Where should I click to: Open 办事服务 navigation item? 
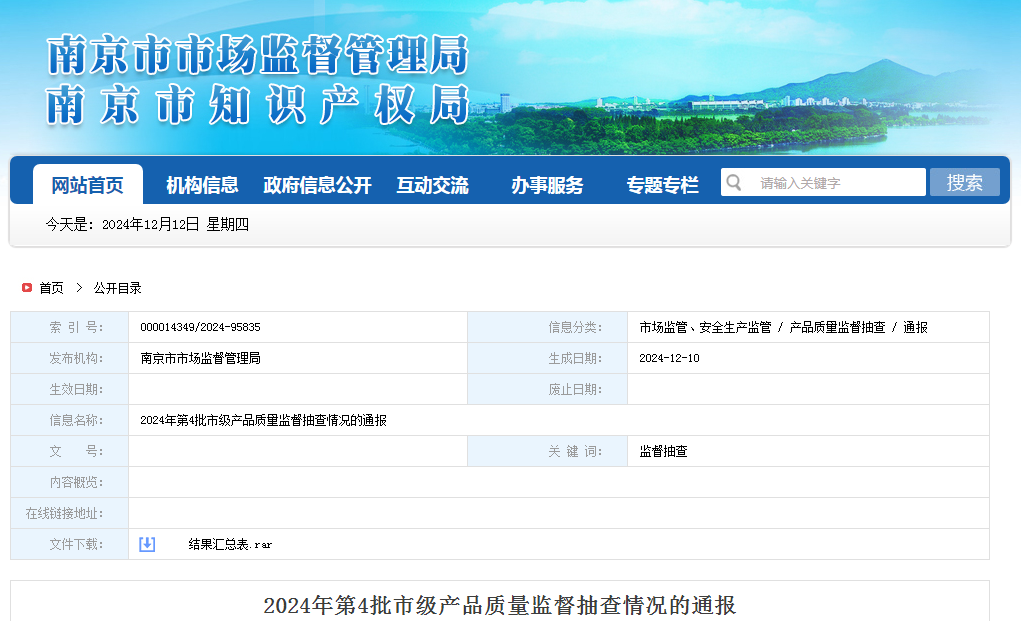[x=547, y=185]
